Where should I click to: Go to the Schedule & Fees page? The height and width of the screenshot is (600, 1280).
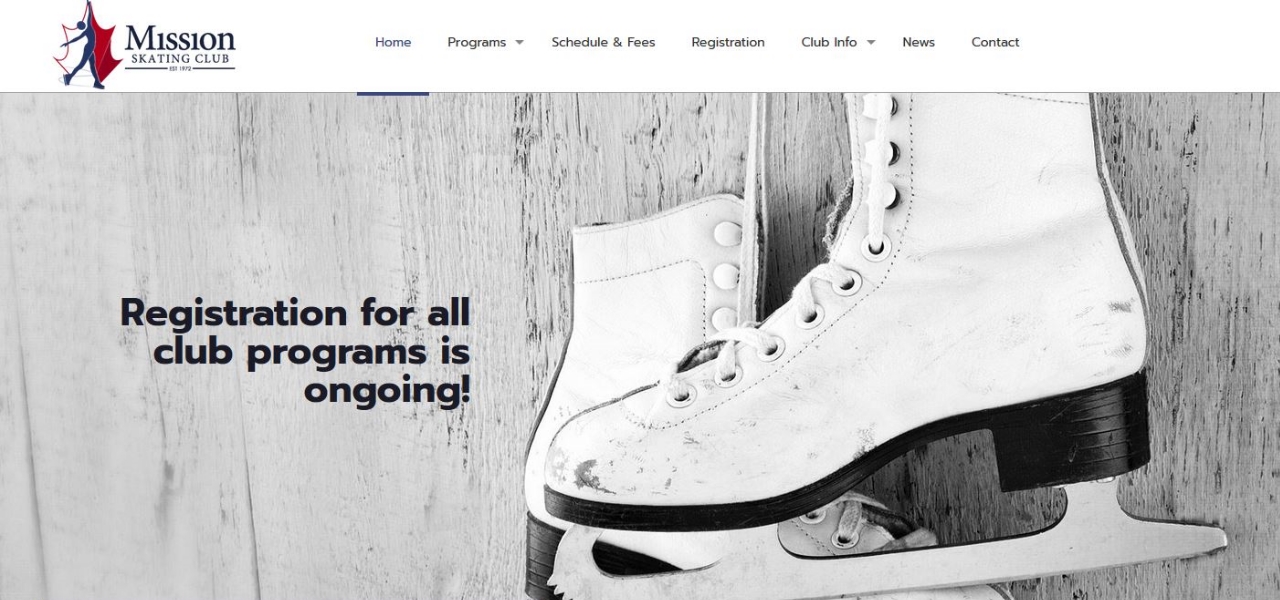click(x=603, y=42)
